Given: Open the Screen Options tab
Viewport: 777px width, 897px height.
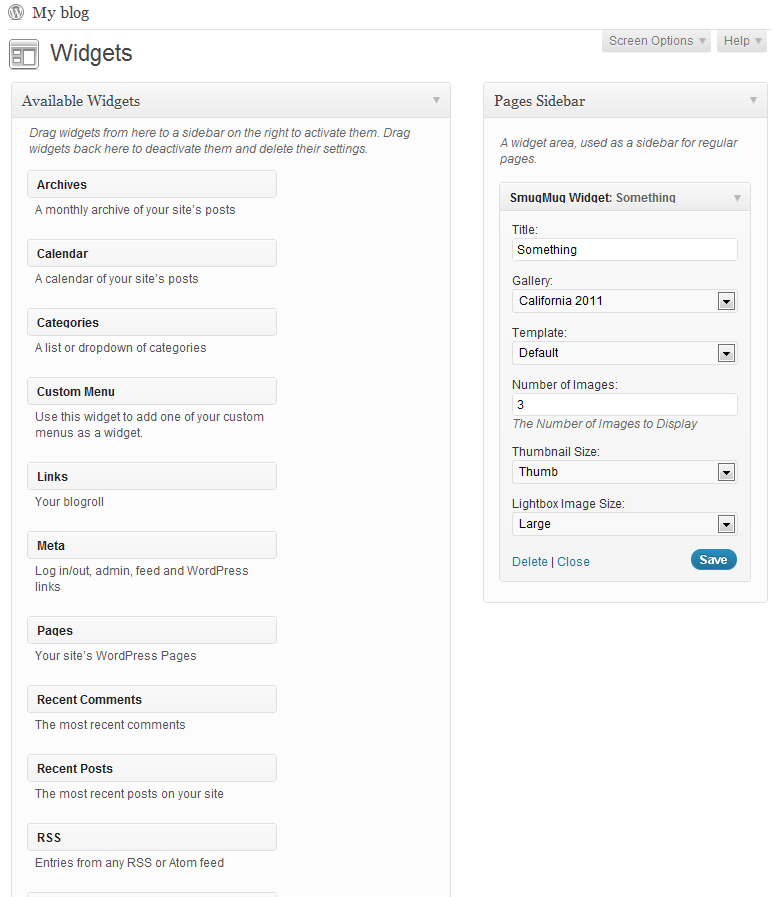Looking at the screenshot, I should tap(656, 41).
